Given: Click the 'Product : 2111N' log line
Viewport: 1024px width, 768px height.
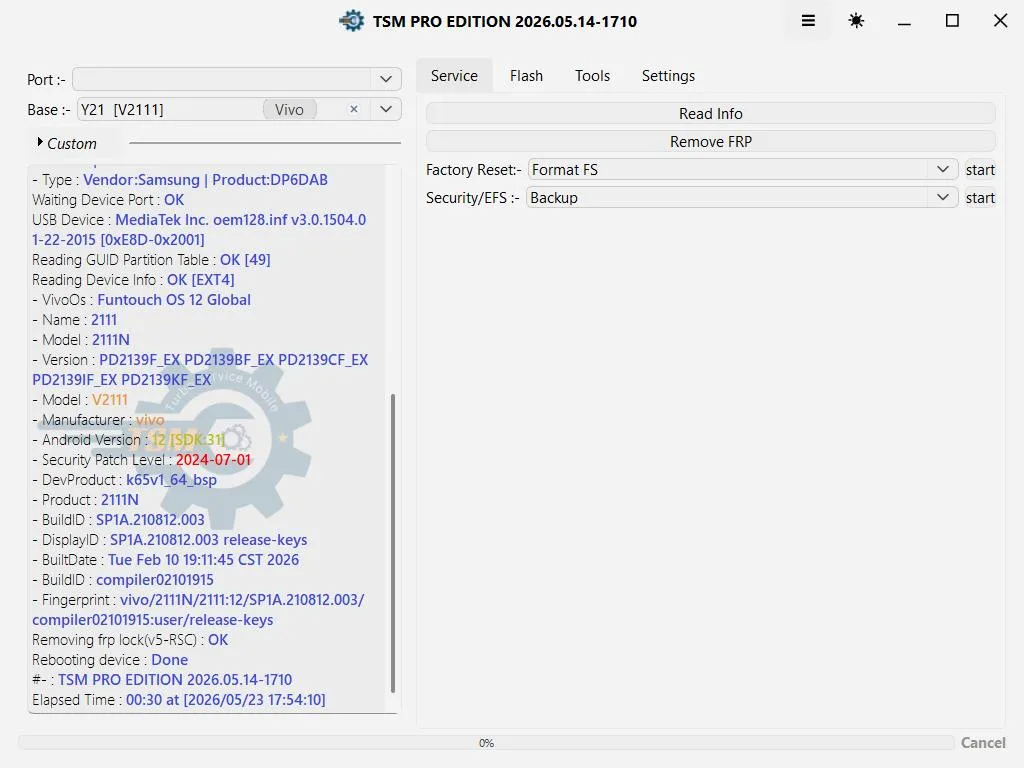Looking at the screenshot, I should tap(86, 500).
